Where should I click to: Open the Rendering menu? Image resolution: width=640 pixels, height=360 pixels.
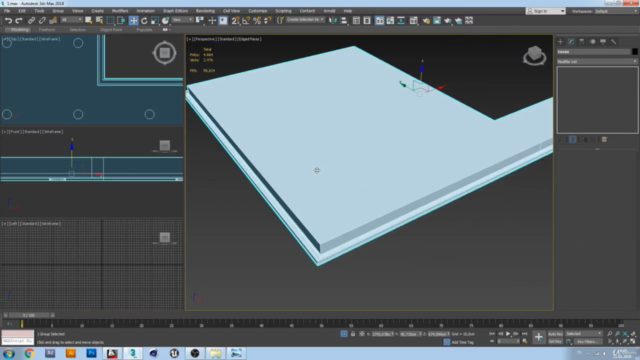[205, 11]
